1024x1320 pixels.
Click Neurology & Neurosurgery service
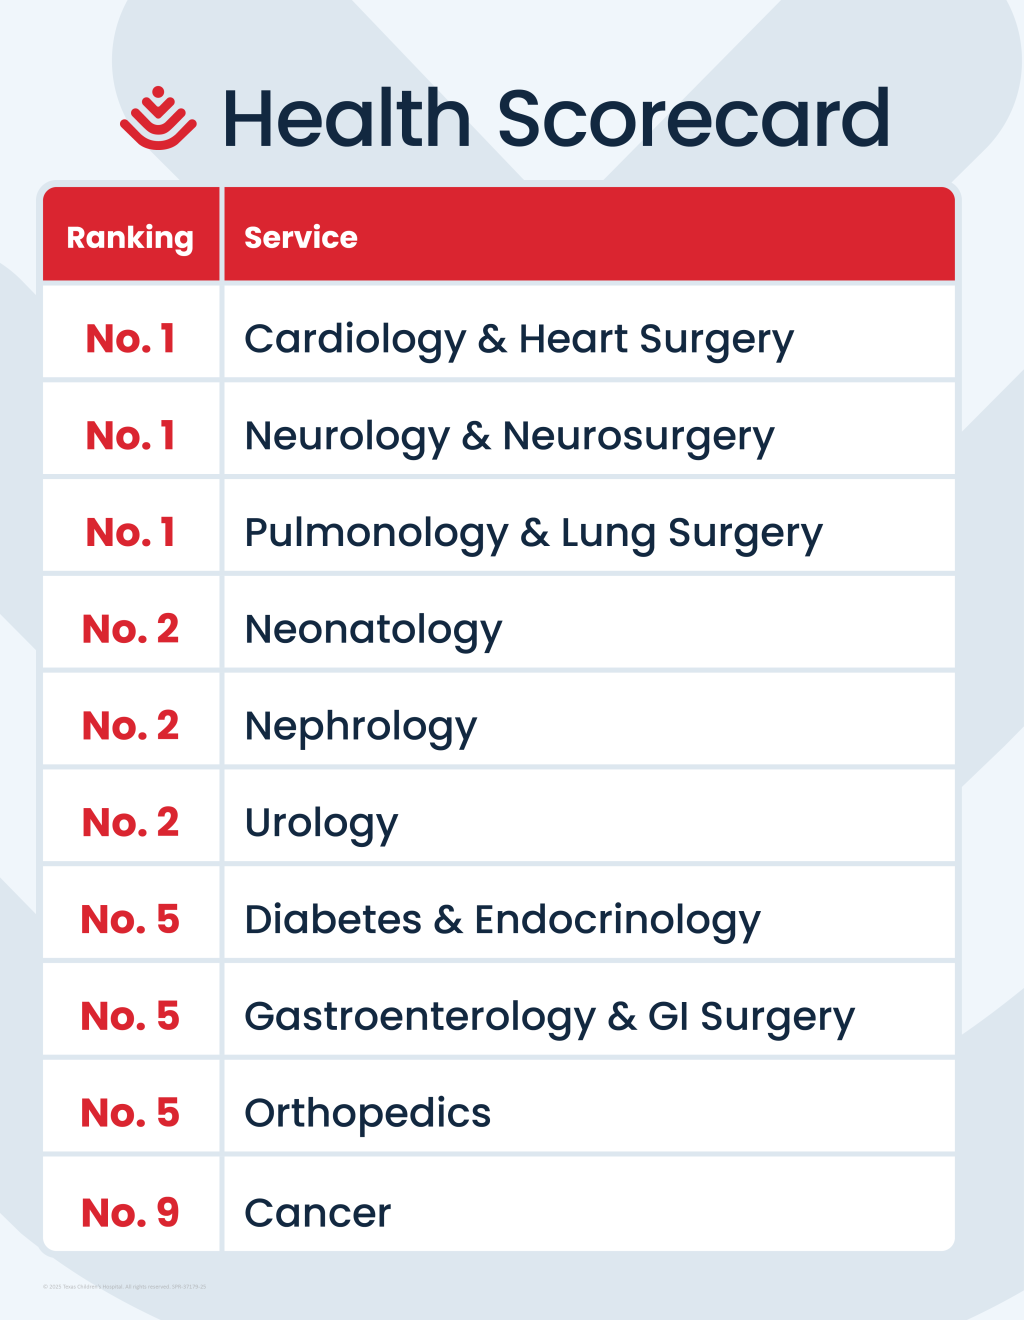509,436
